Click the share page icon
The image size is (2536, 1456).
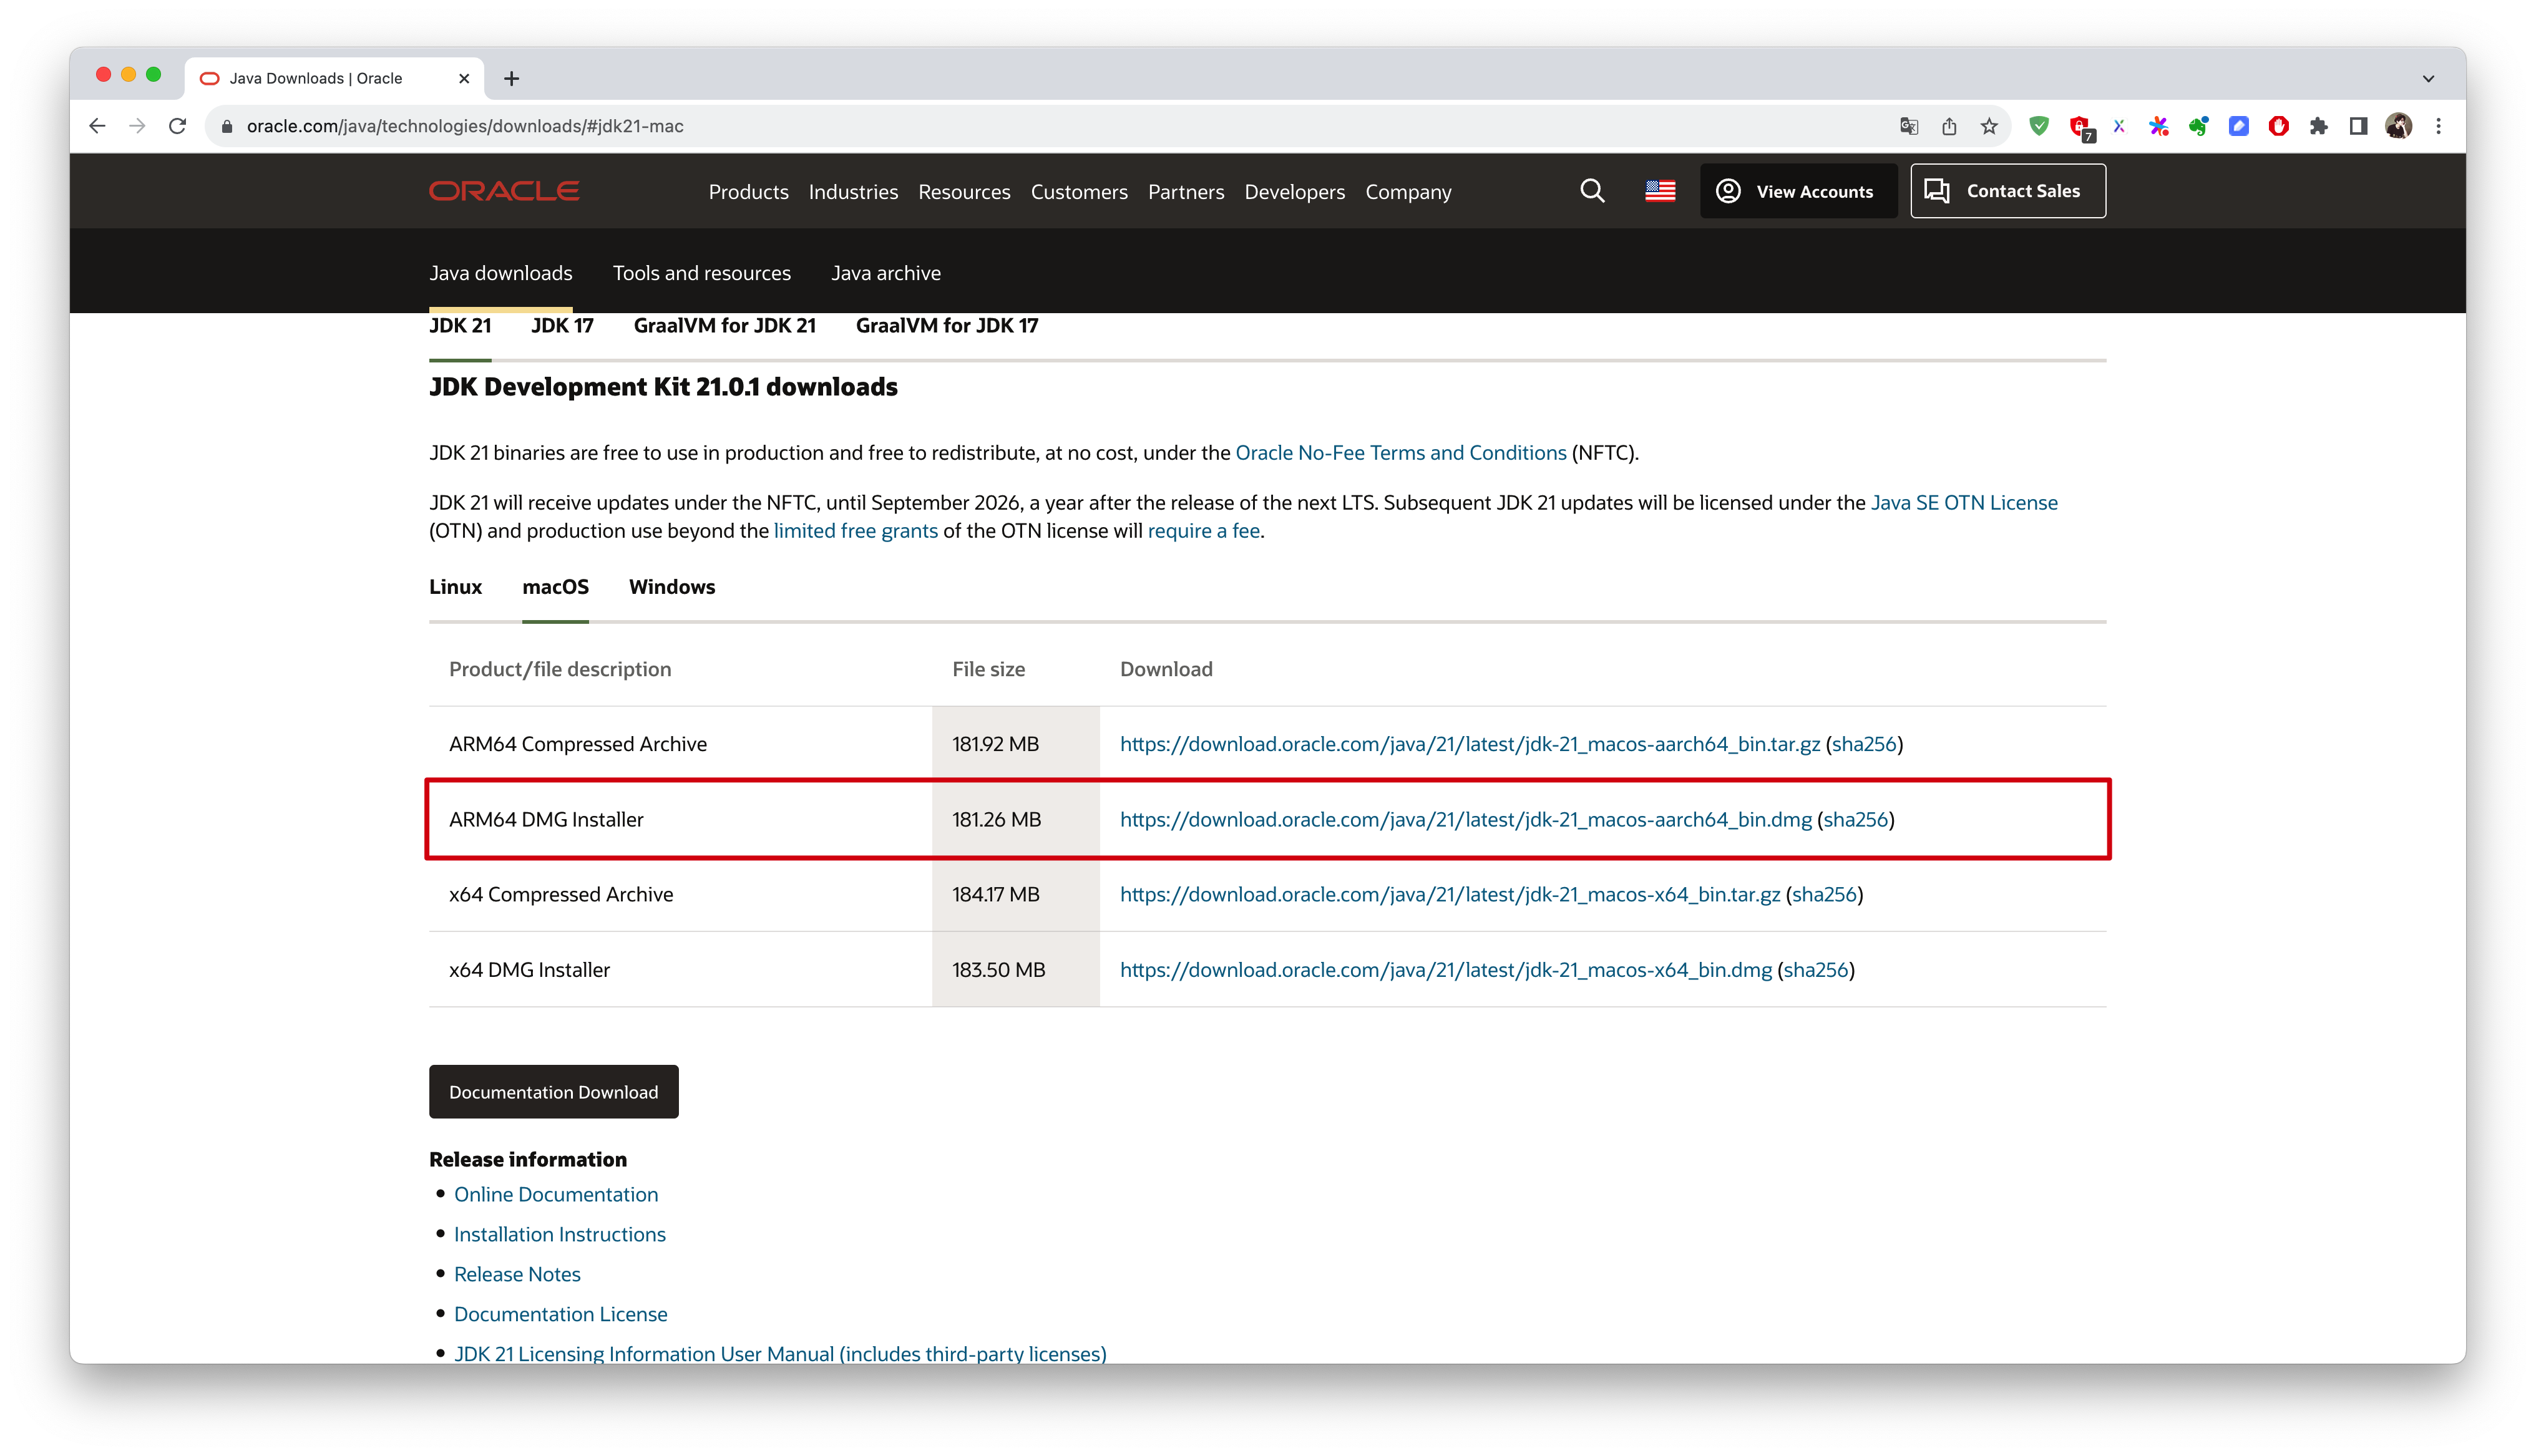click(x=1949, y=126)
